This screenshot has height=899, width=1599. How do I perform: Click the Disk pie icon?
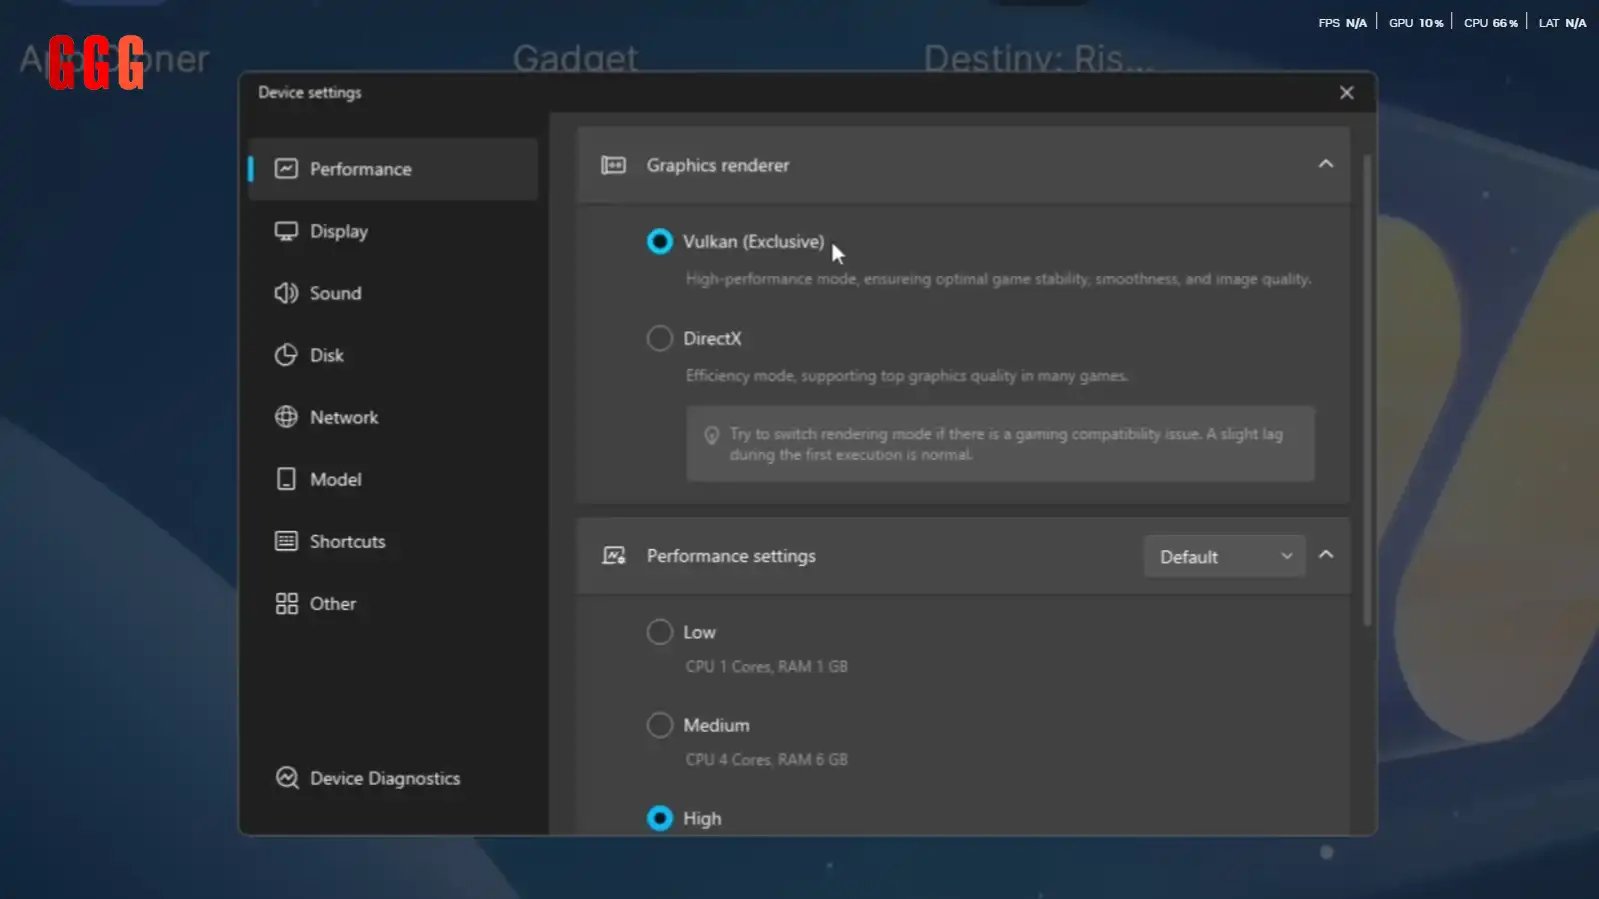[x=286, y=355]
